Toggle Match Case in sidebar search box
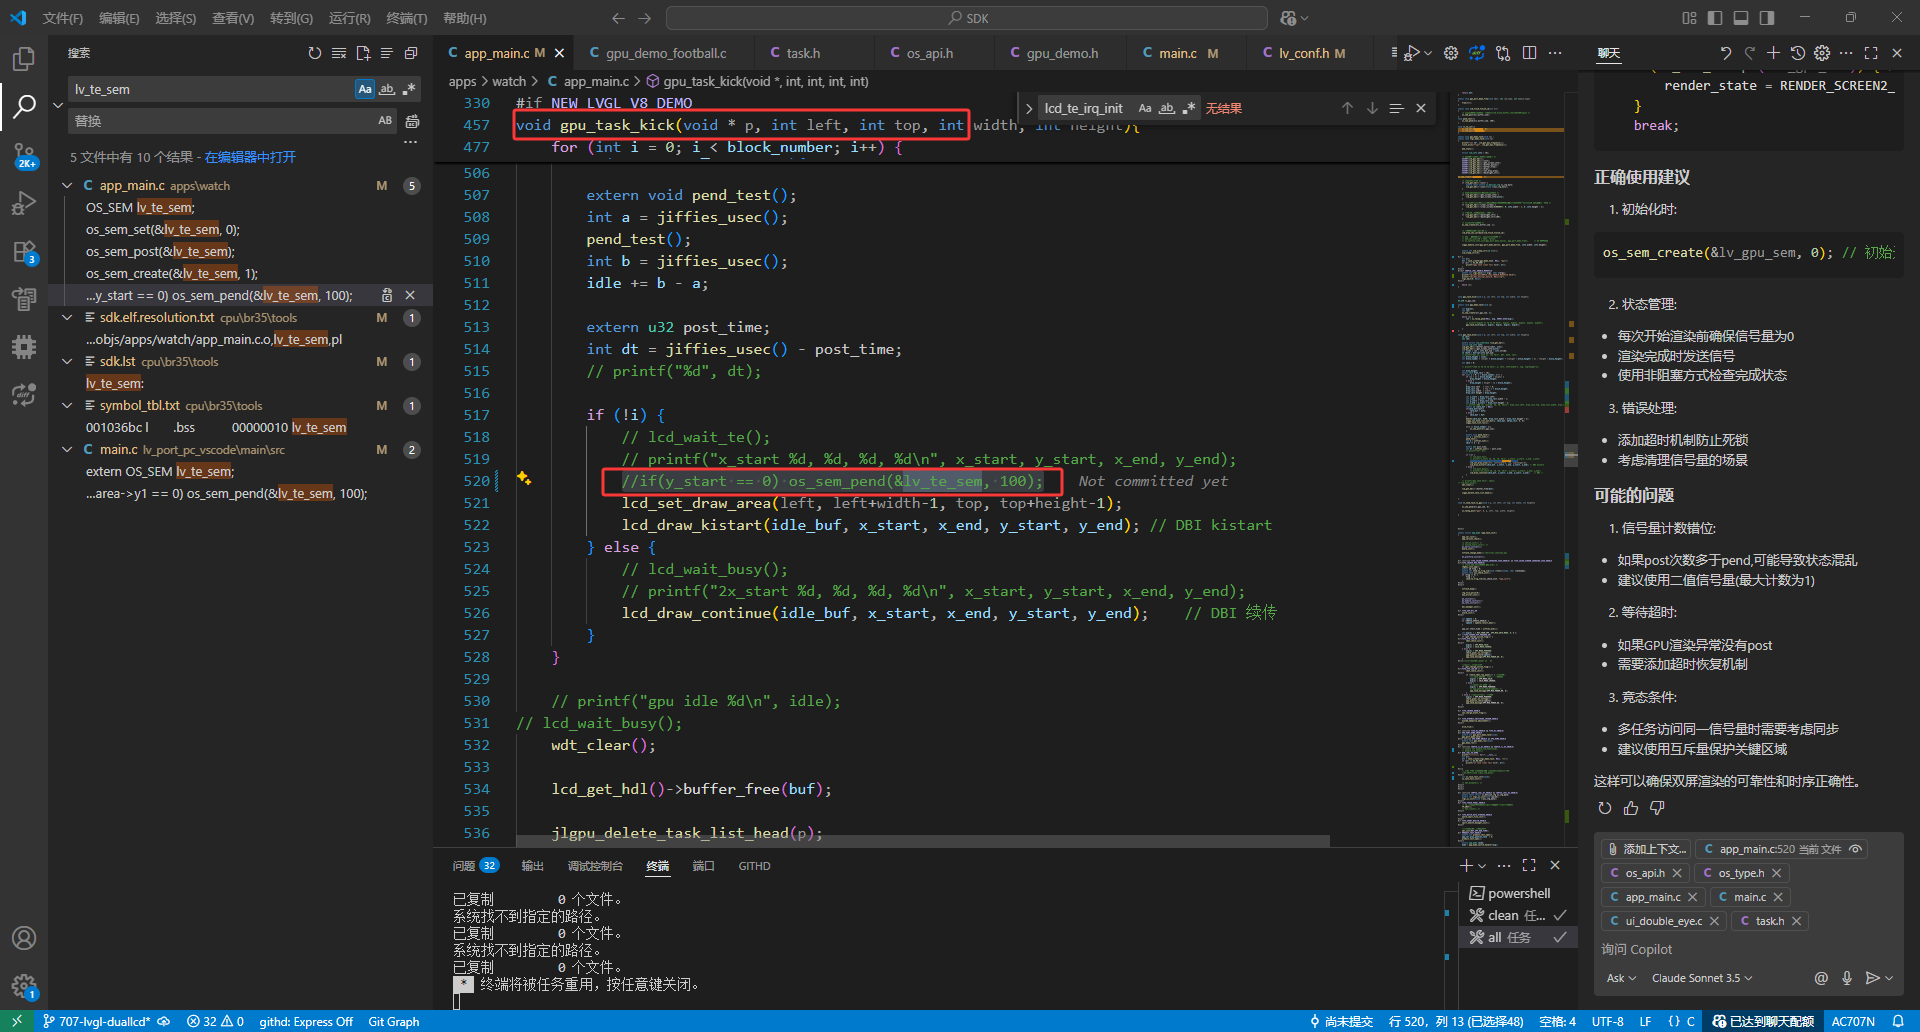This screenshot has width=1920, height=1032. 365,89
